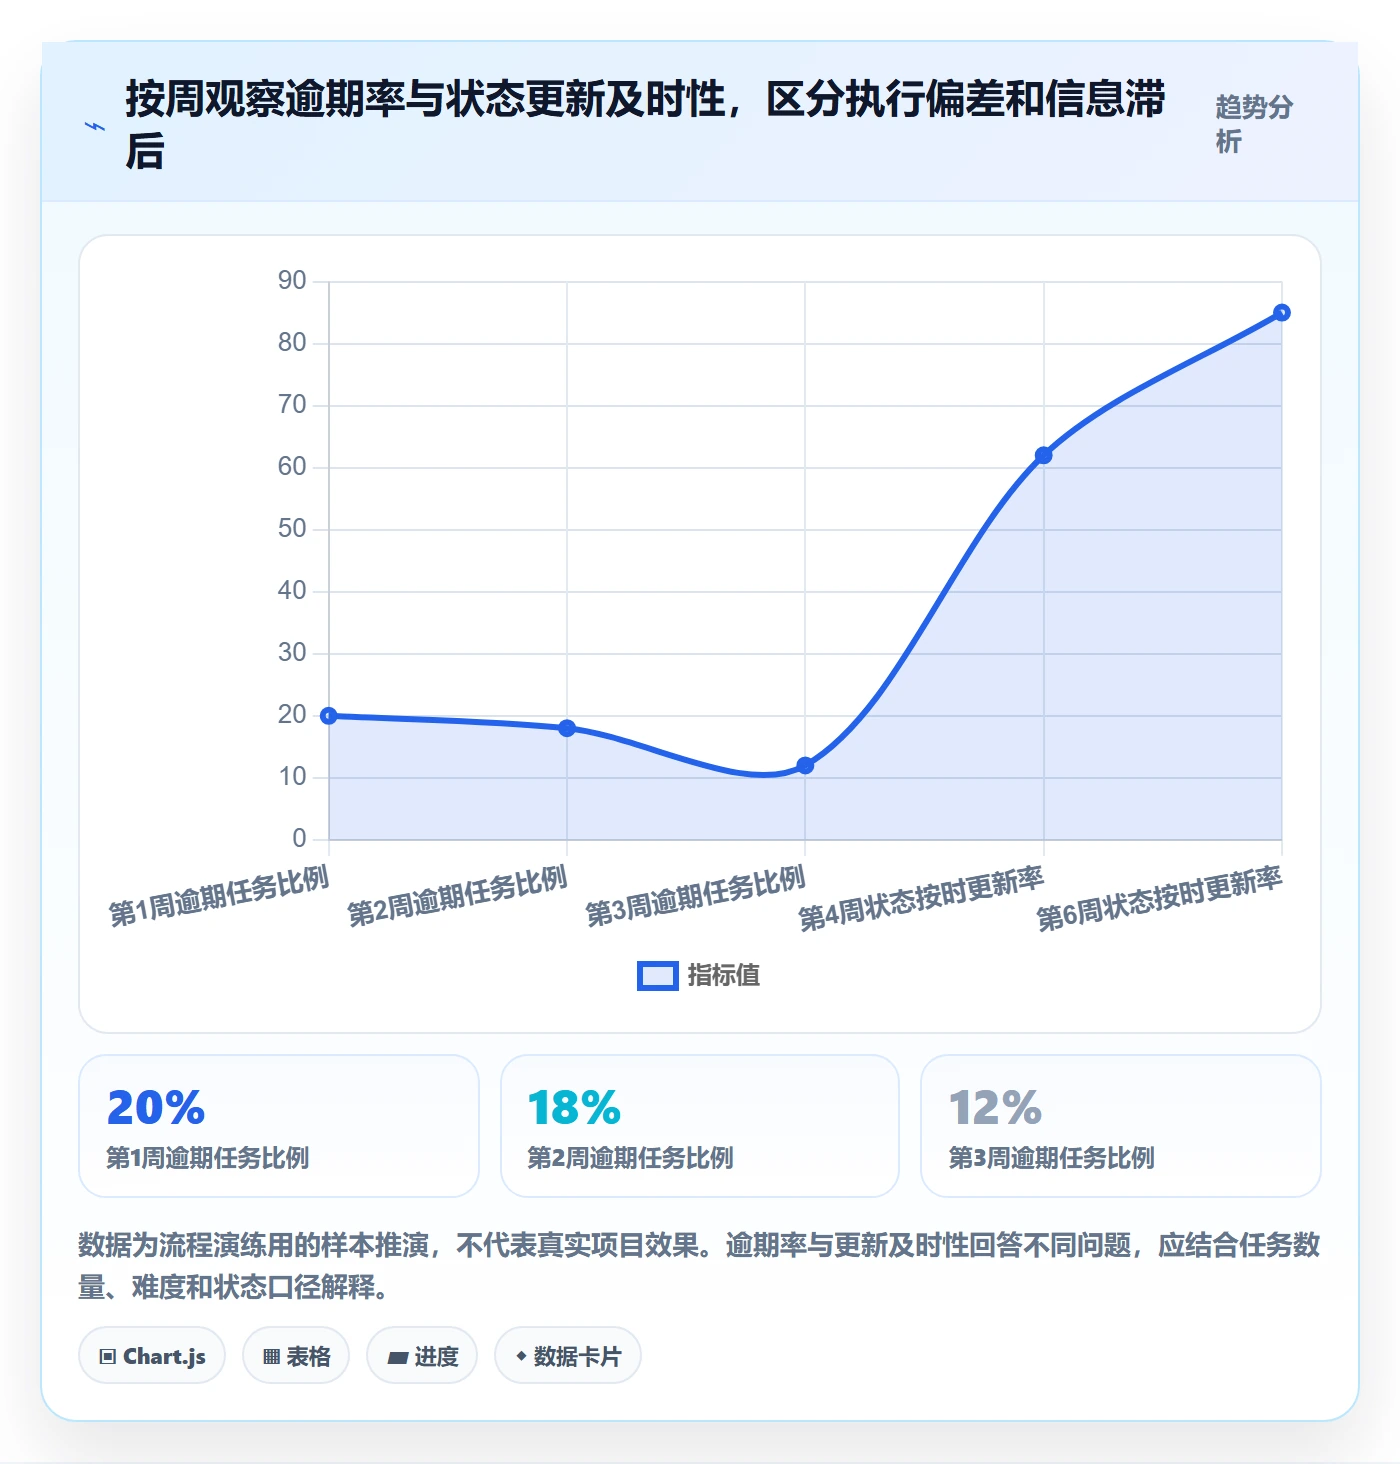Click the note starting 数据为流程演练用的样本推演
The height and width of the screenshot is (1464, 1400).
[x=699, y=1265]
